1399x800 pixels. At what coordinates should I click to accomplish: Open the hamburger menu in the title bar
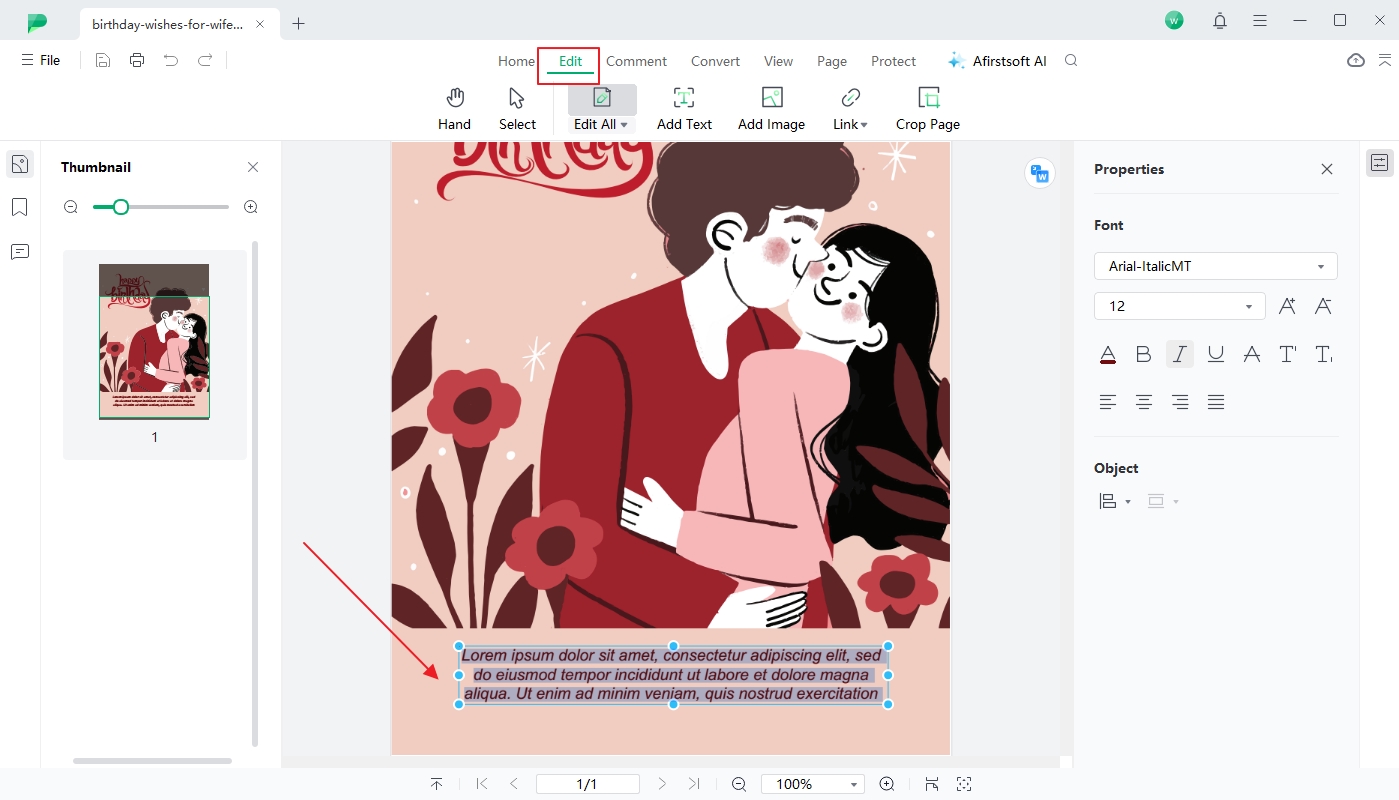coord(1260,20)
